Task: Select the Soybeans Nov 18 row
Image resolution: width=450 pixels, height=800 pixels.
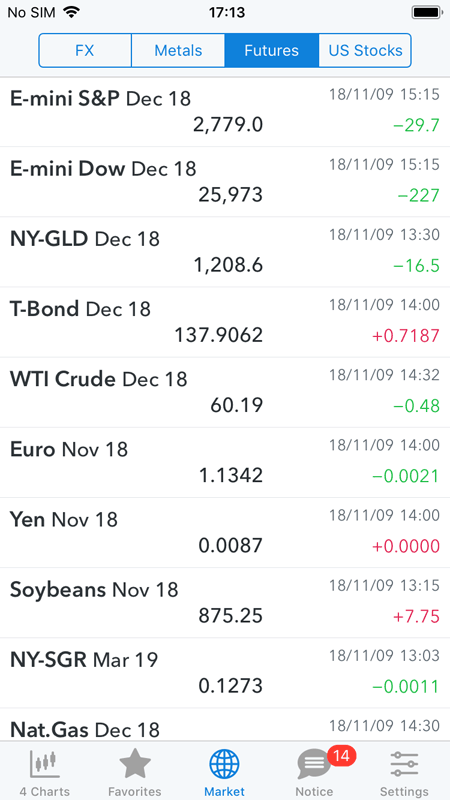Action: (225, 603)
